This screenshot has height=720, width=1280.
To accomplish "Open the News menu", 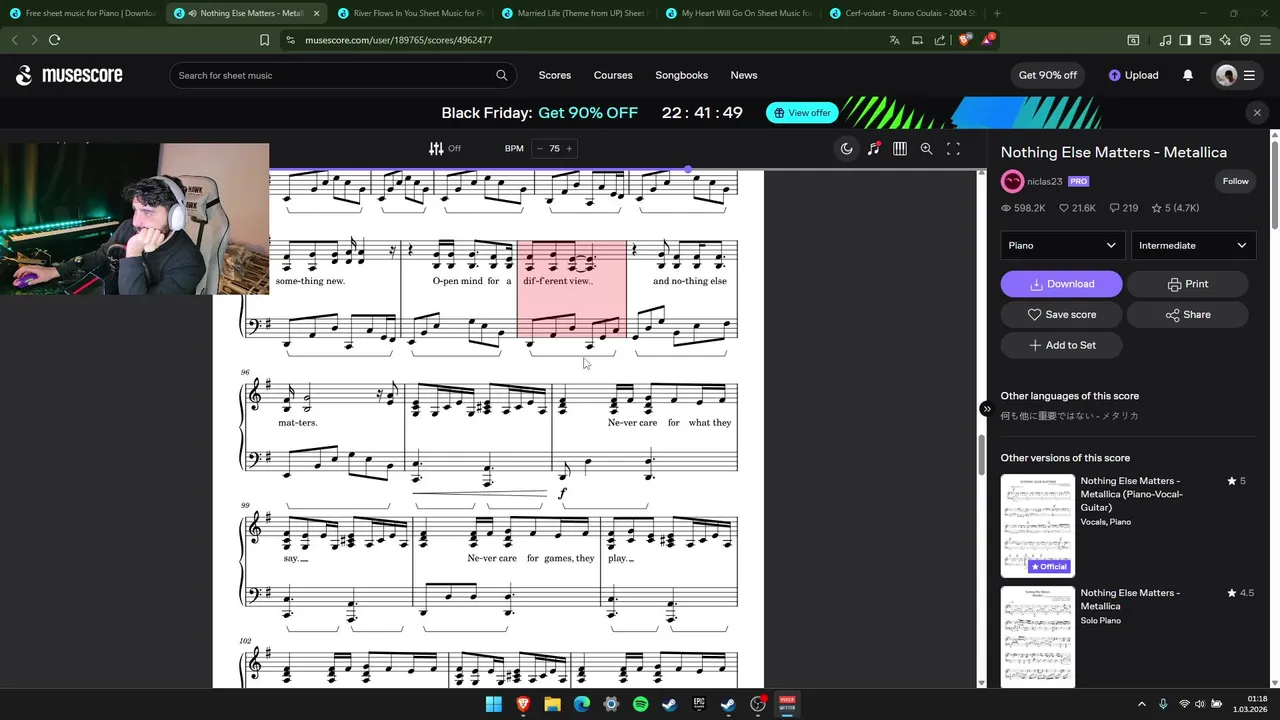I will (744, 75).
